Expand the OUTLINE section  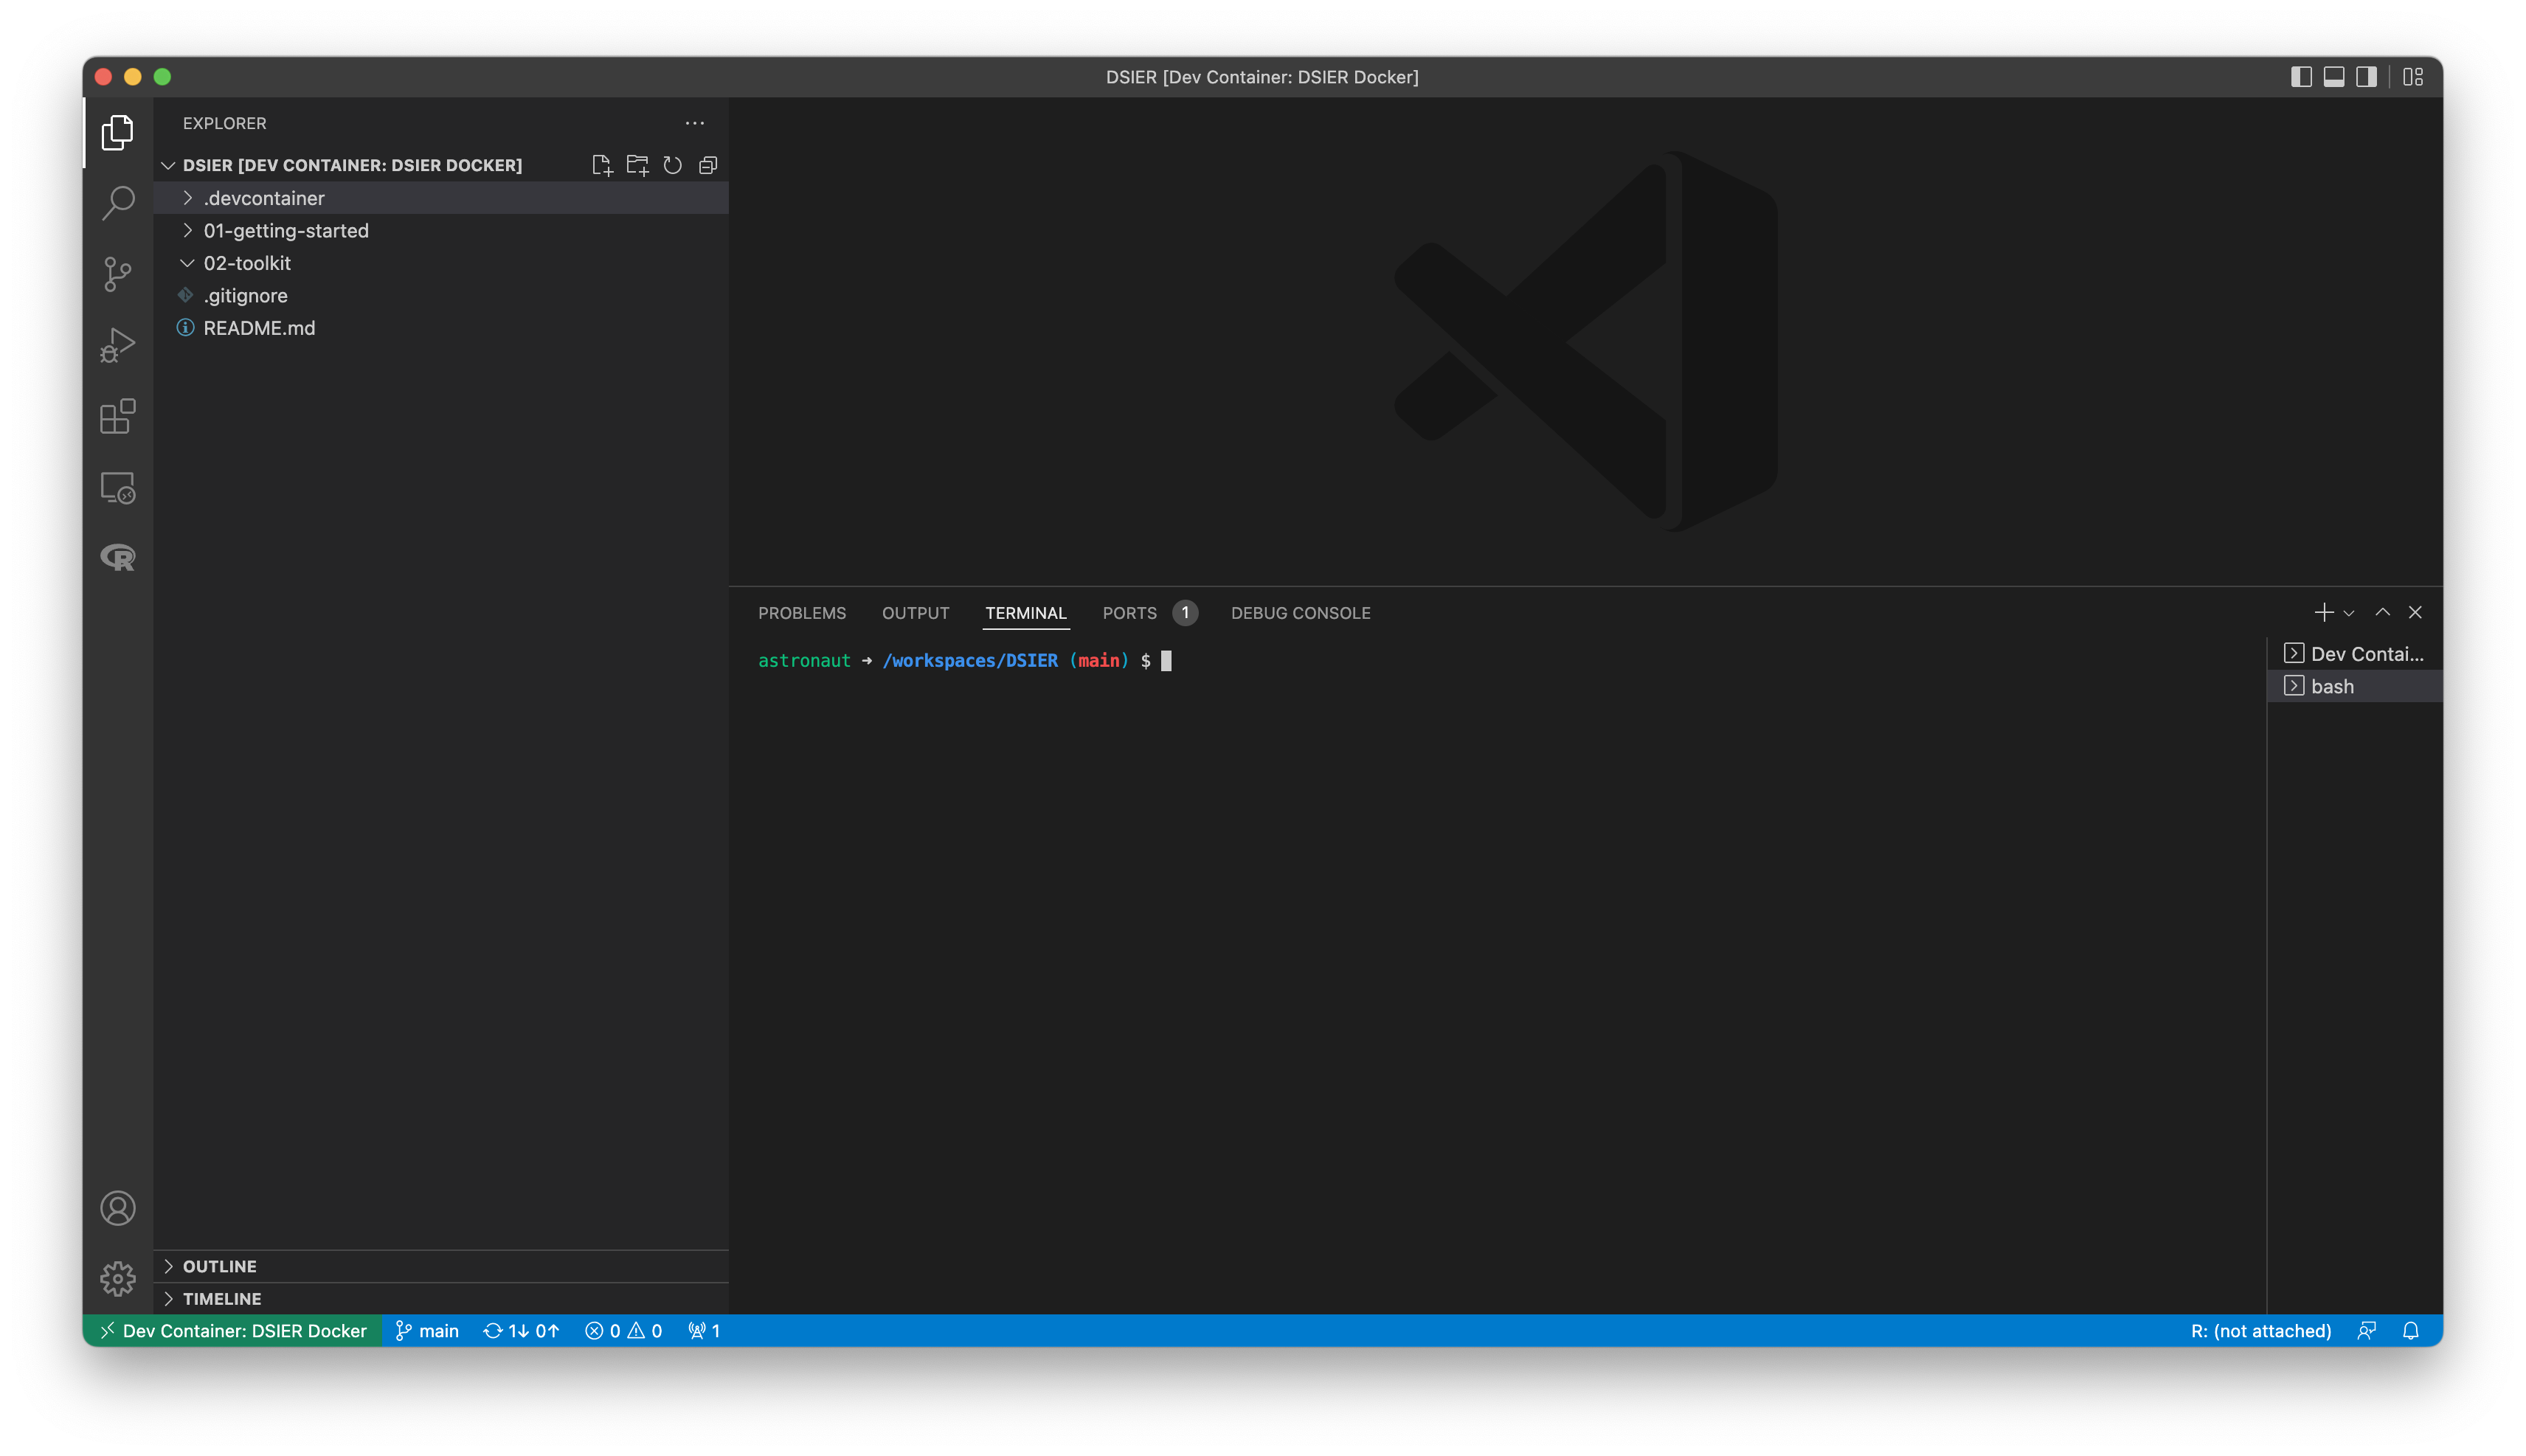[x=220, y=1266]
